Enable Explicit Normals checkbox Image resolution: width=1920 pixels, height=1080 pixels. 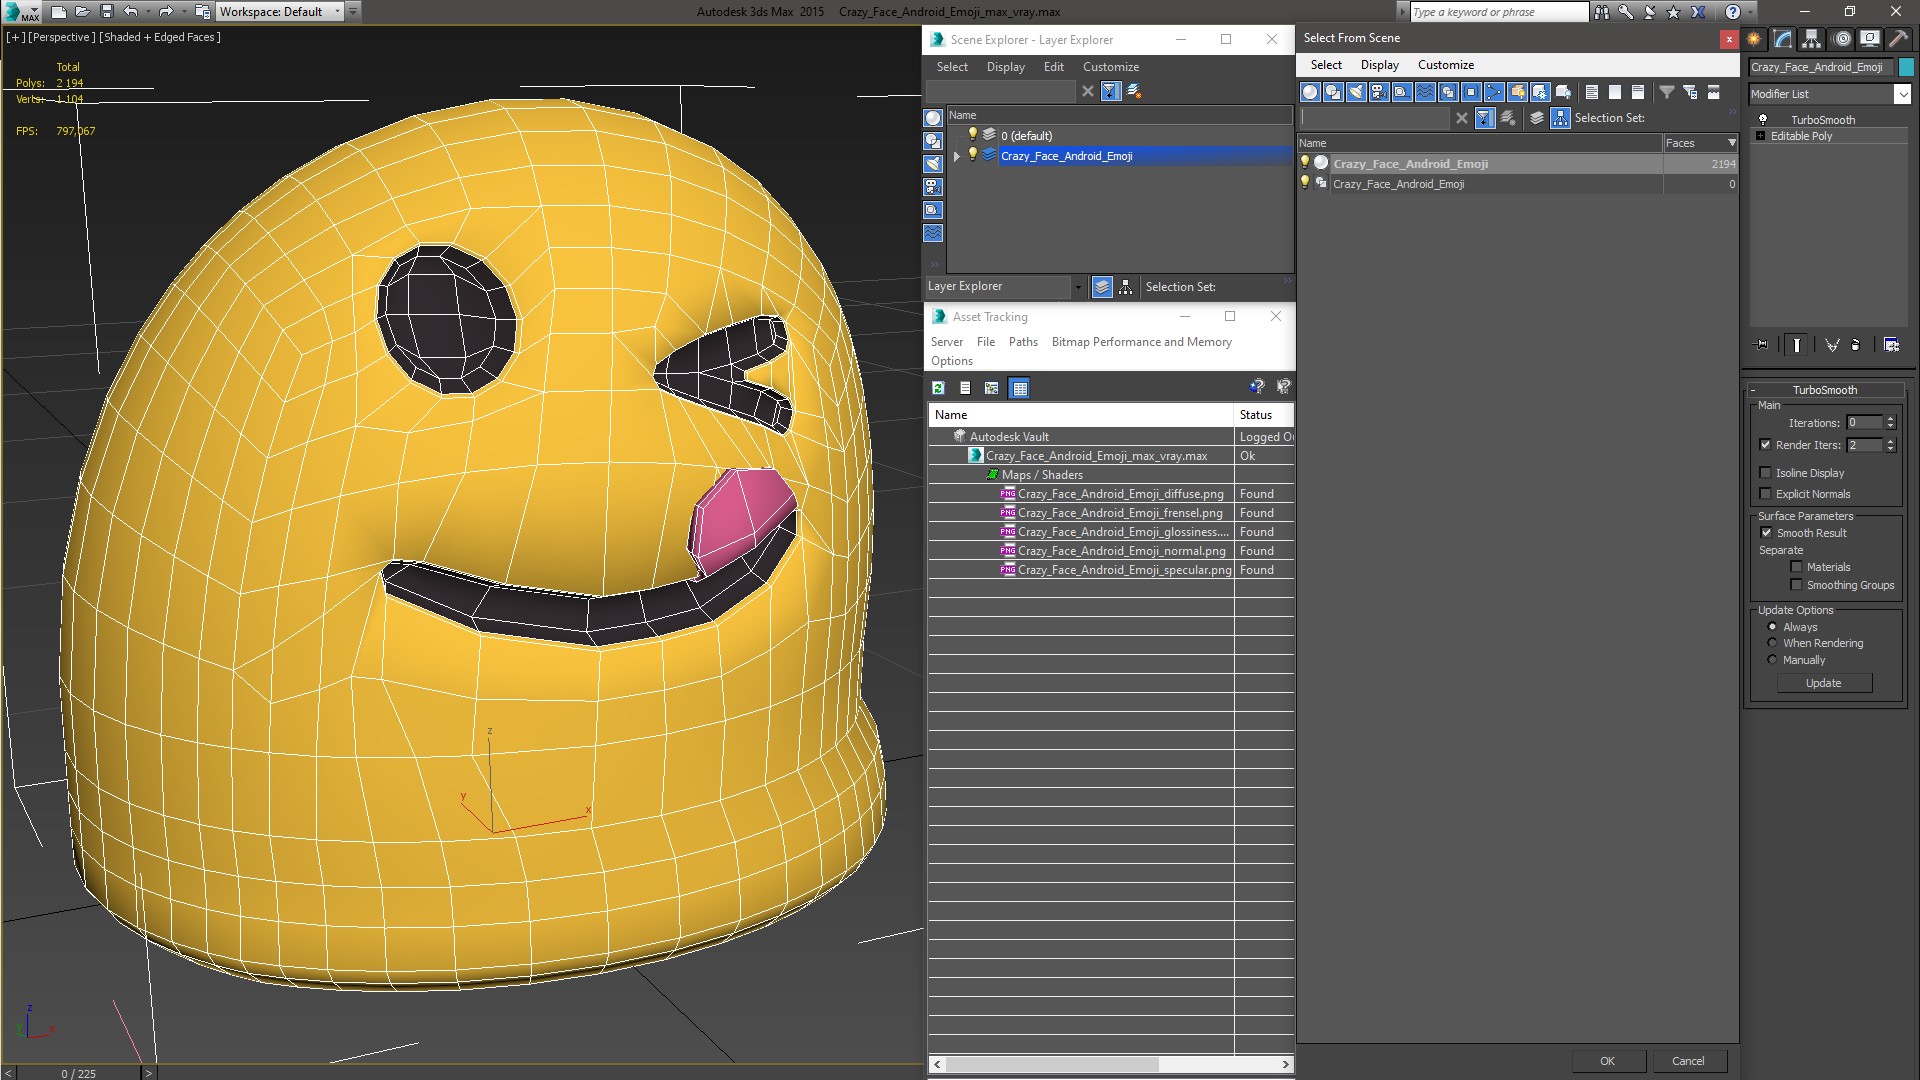click(x=1765, y=494)
